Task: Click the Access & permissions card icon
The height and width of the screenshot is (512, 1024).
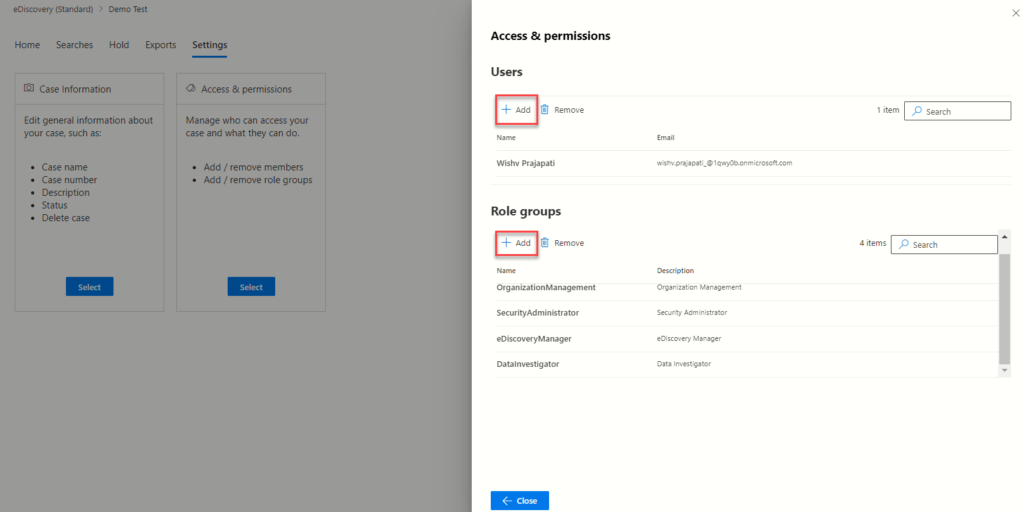Action: [x=191, y=88]
